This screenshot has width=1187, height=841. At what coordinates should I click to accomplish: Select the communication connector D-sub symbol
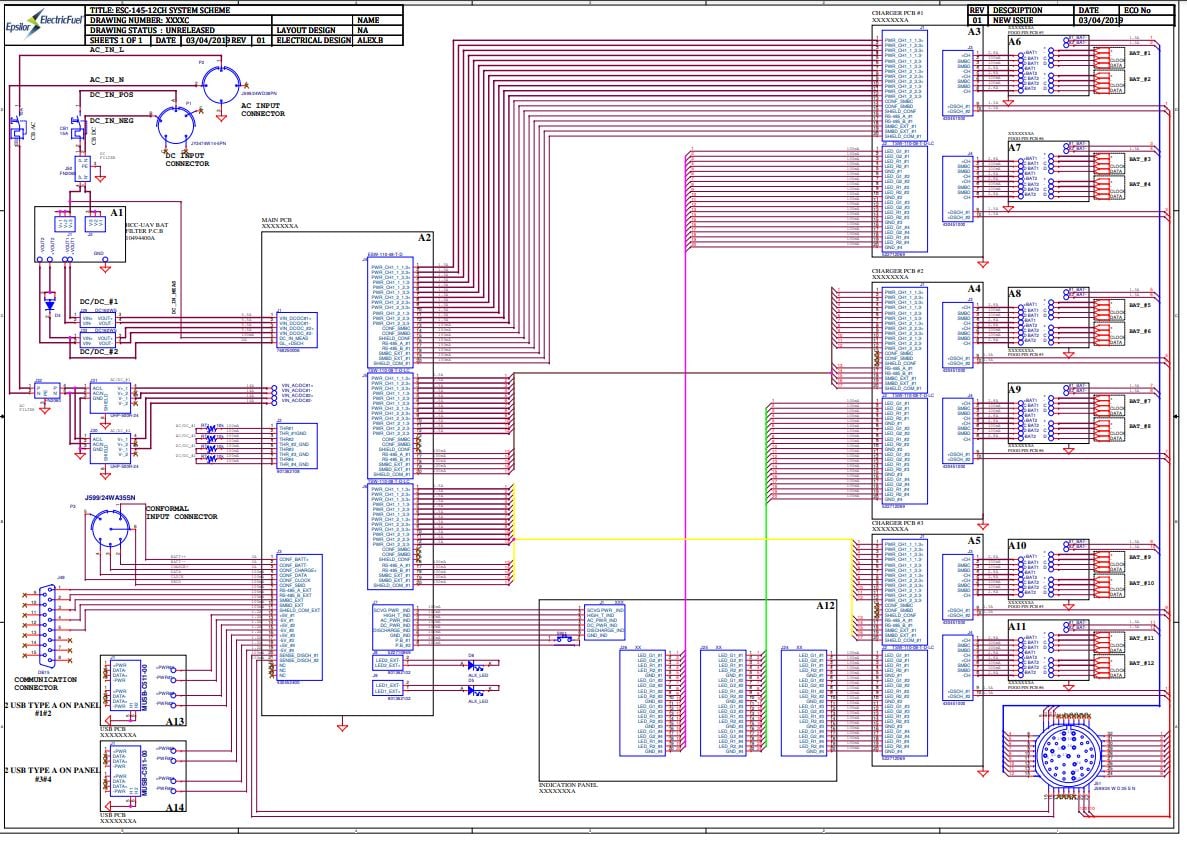(45, 623)
